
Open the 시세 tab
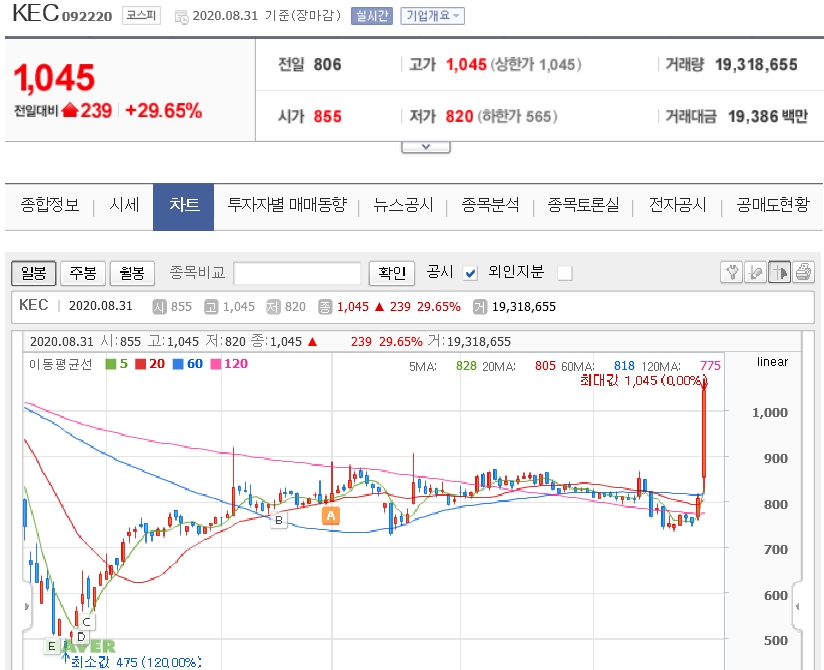coord(124,205)
